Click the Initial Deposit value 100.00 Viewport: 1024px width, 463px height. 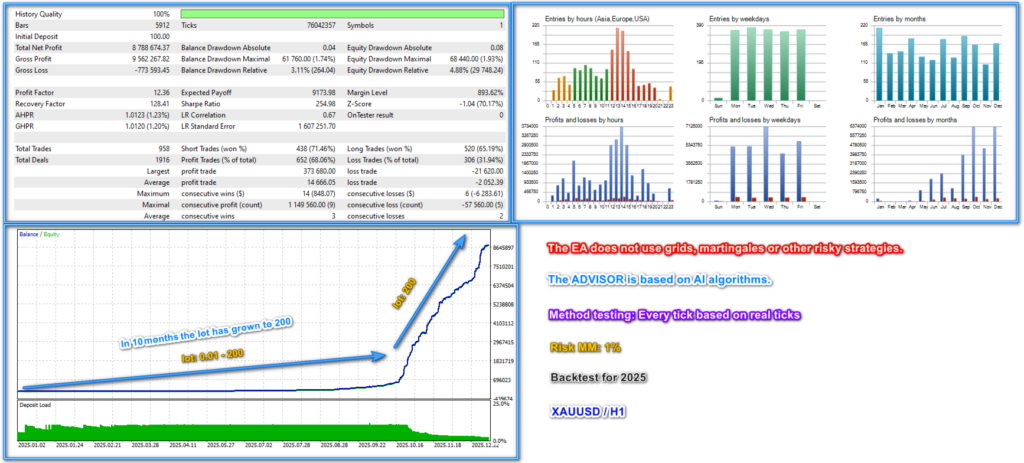[160, 37]
